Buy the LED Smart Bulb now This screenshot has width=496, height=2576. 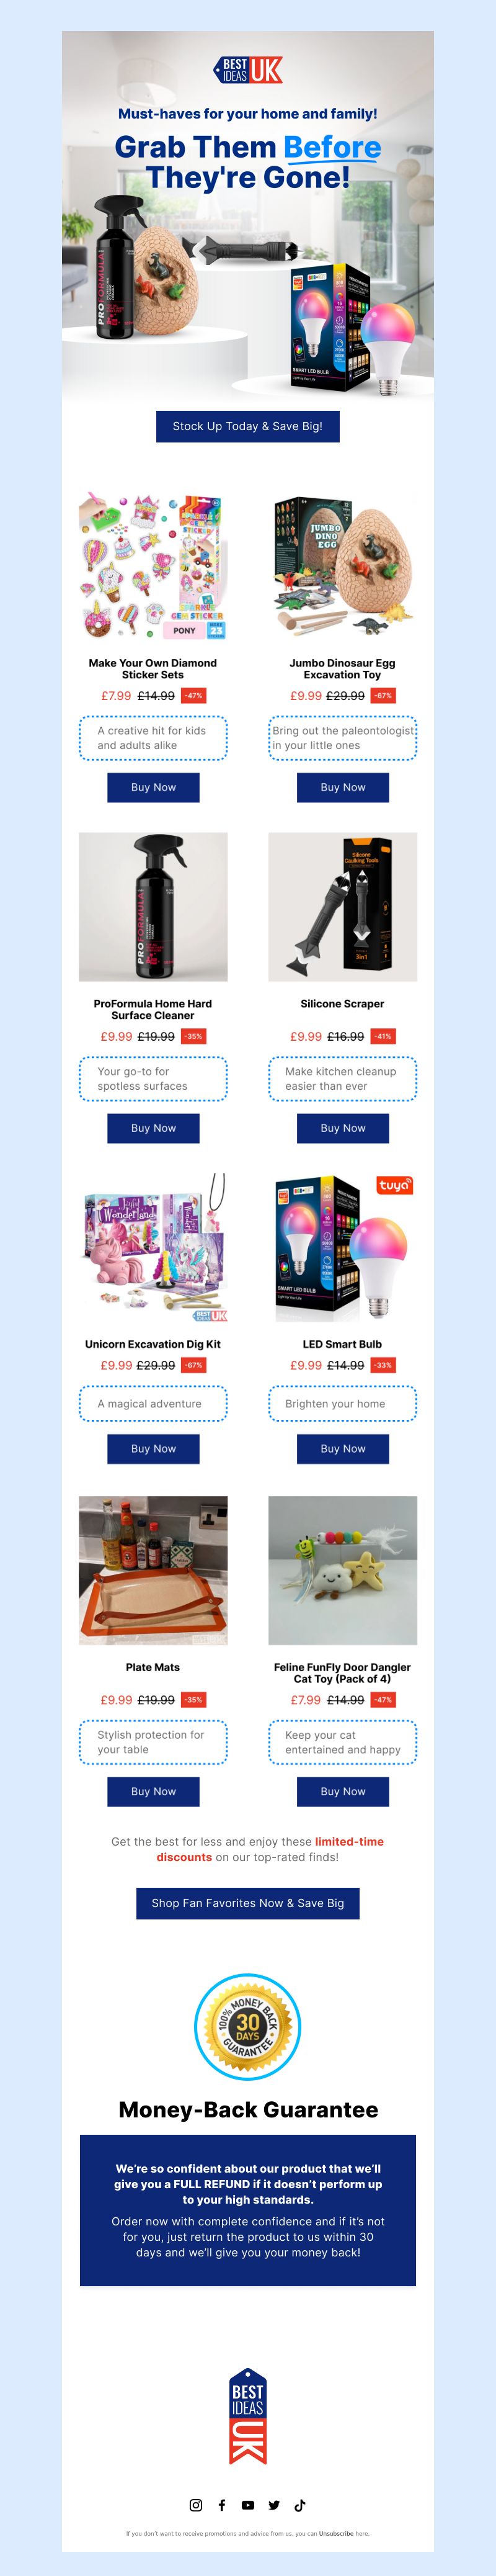(343, 1448)
